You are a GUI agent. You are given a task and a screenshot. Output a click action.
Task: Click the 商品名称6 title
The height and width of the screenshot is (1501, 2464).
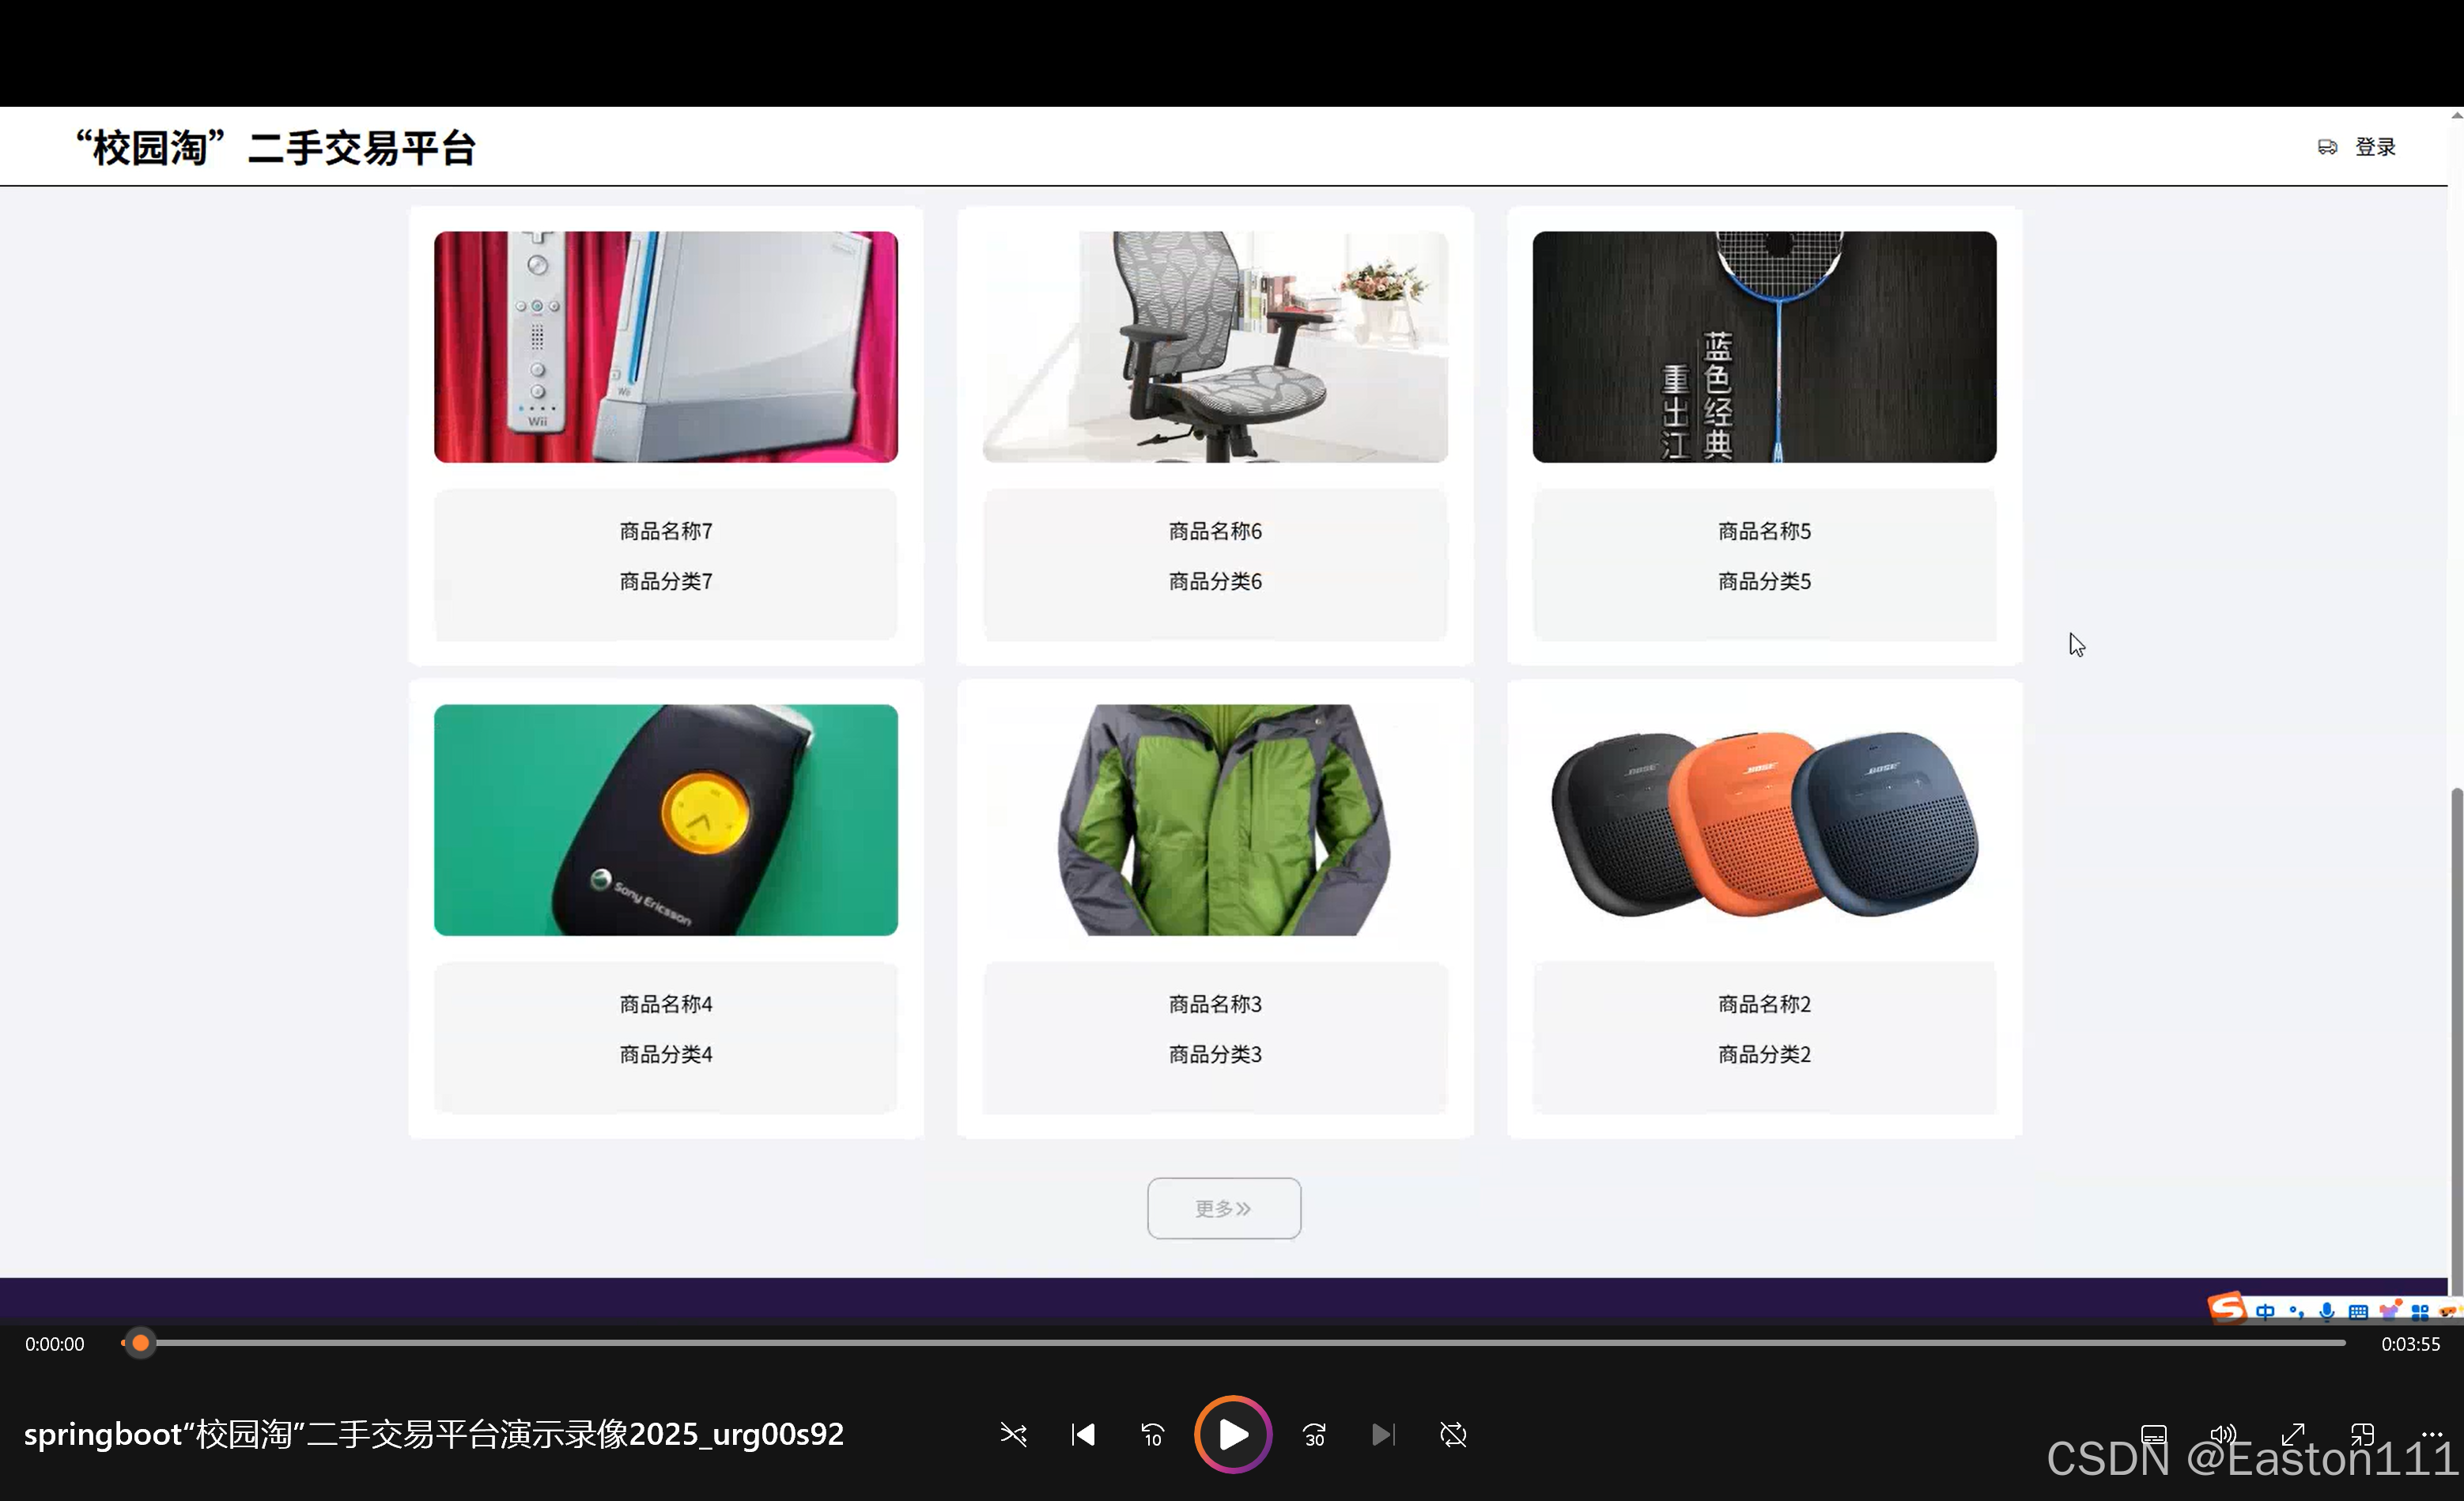coord(1215,531)
